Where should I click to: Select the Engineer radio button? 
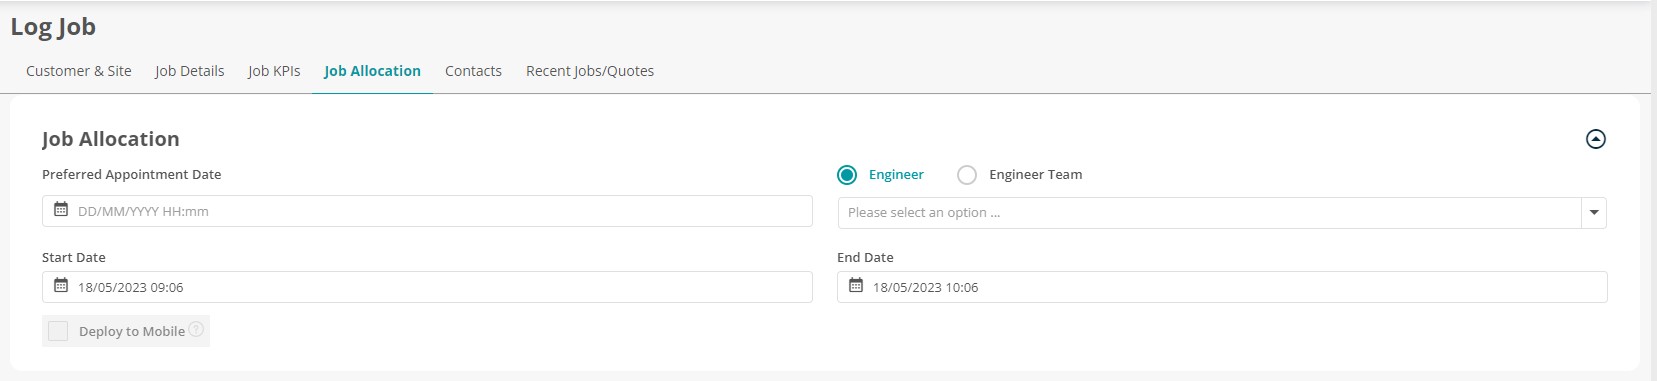pos(847,175)
